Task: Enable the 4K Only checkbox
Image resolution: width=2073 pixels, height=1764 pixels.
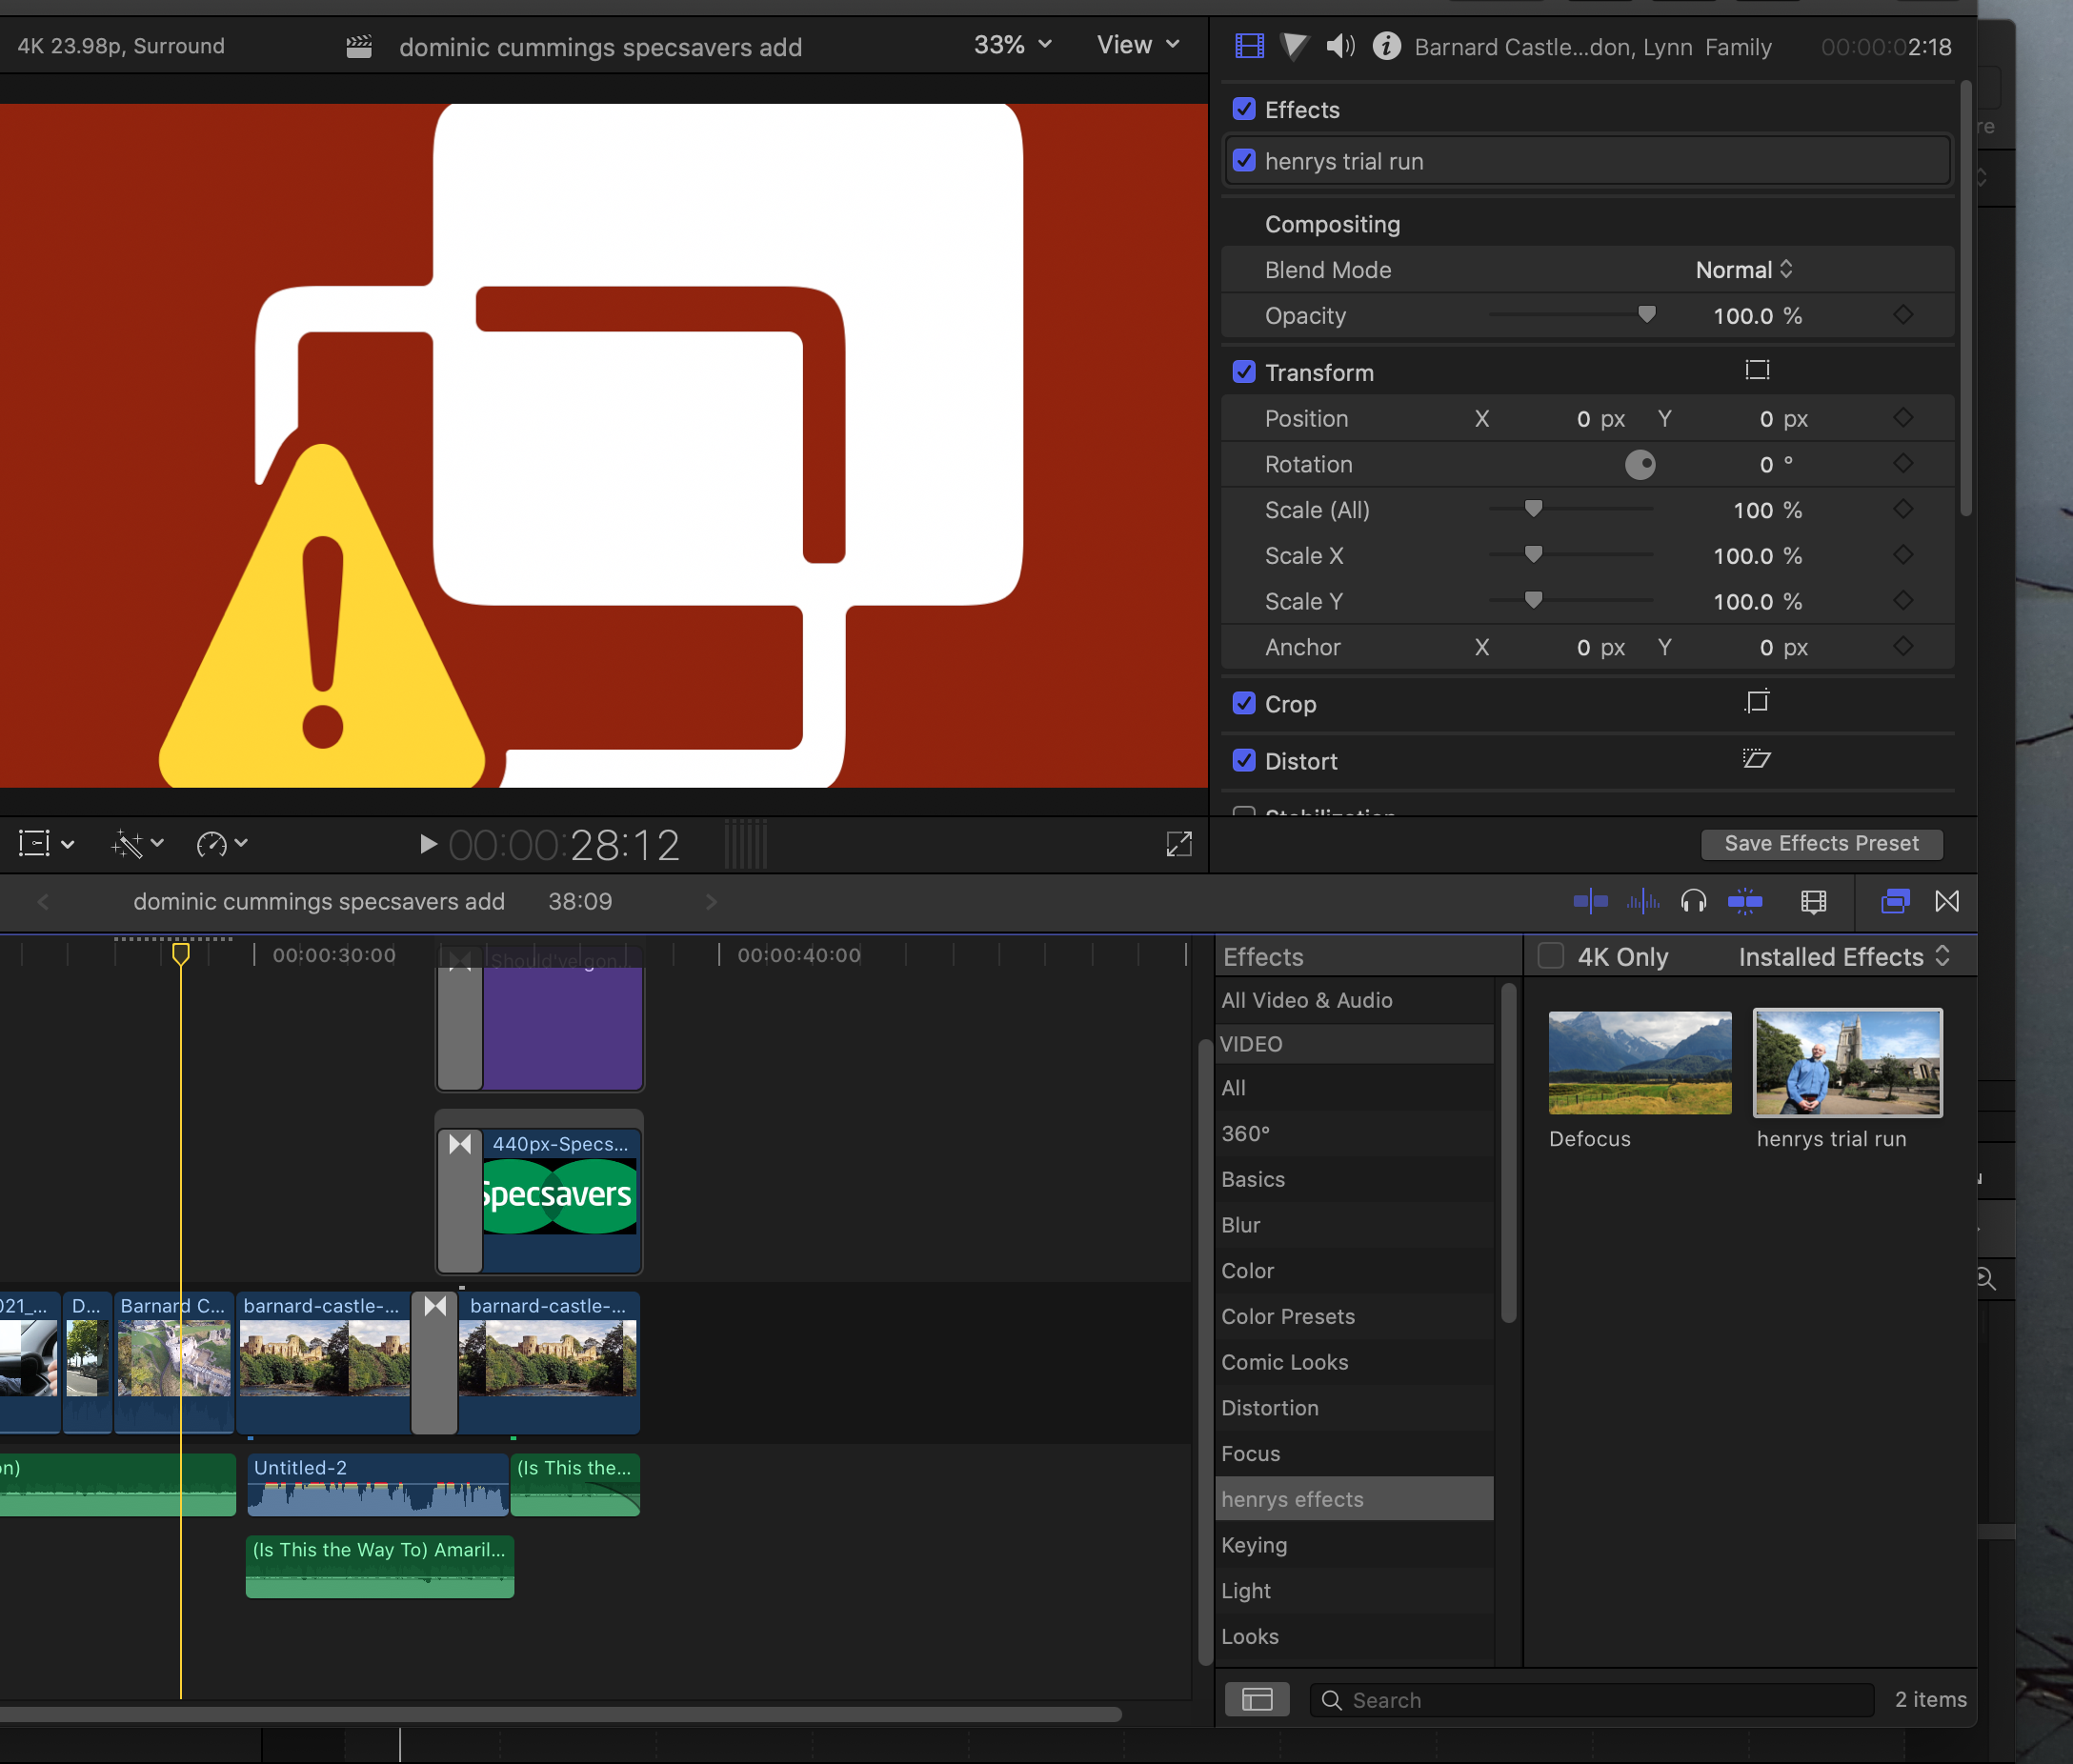Action: [x=1550, y=956]
